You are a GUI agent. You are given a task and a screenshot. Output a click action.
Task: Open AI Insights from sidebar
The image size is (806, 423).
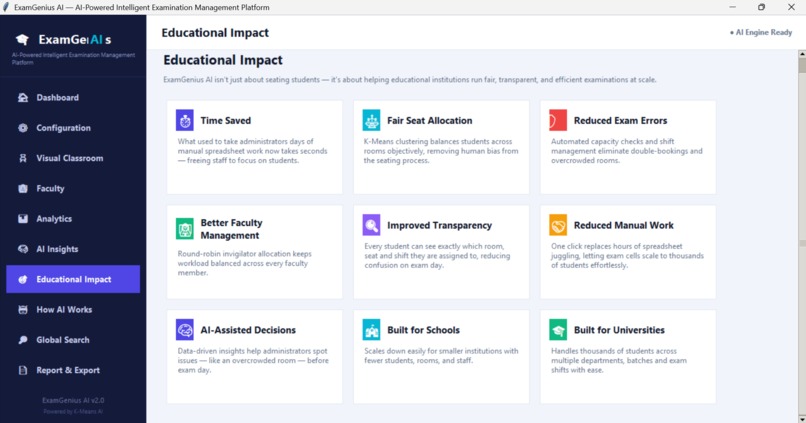[73, 249]
